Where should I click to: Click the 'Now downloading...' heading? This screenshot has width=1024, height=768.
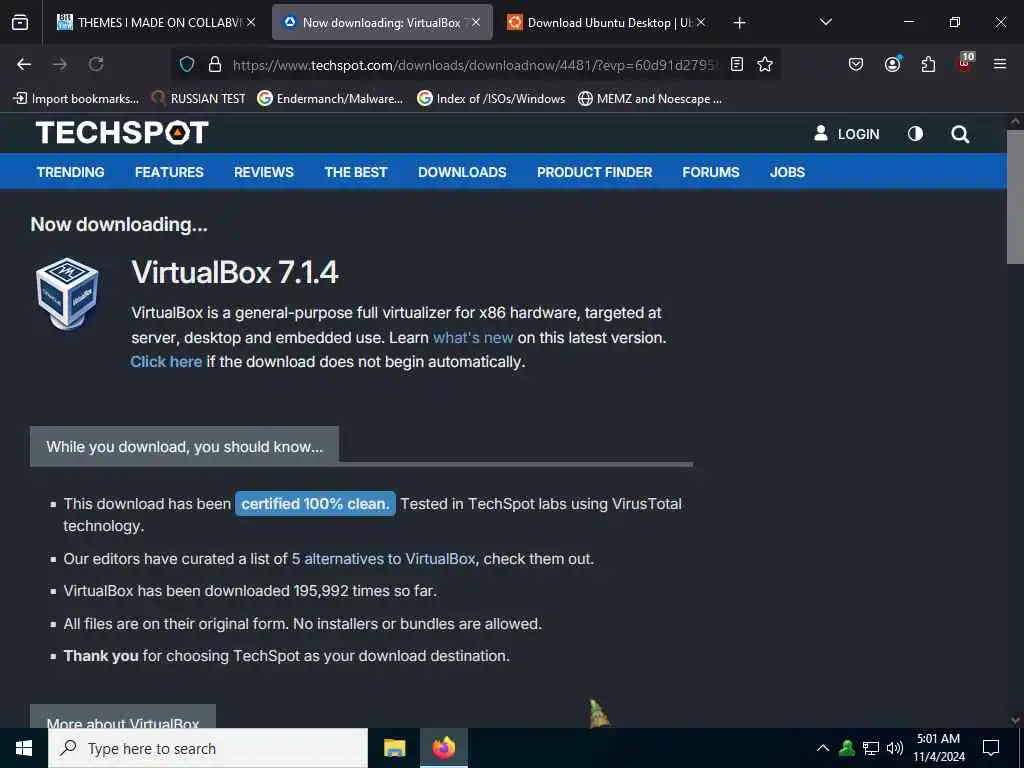coord(119,225)
